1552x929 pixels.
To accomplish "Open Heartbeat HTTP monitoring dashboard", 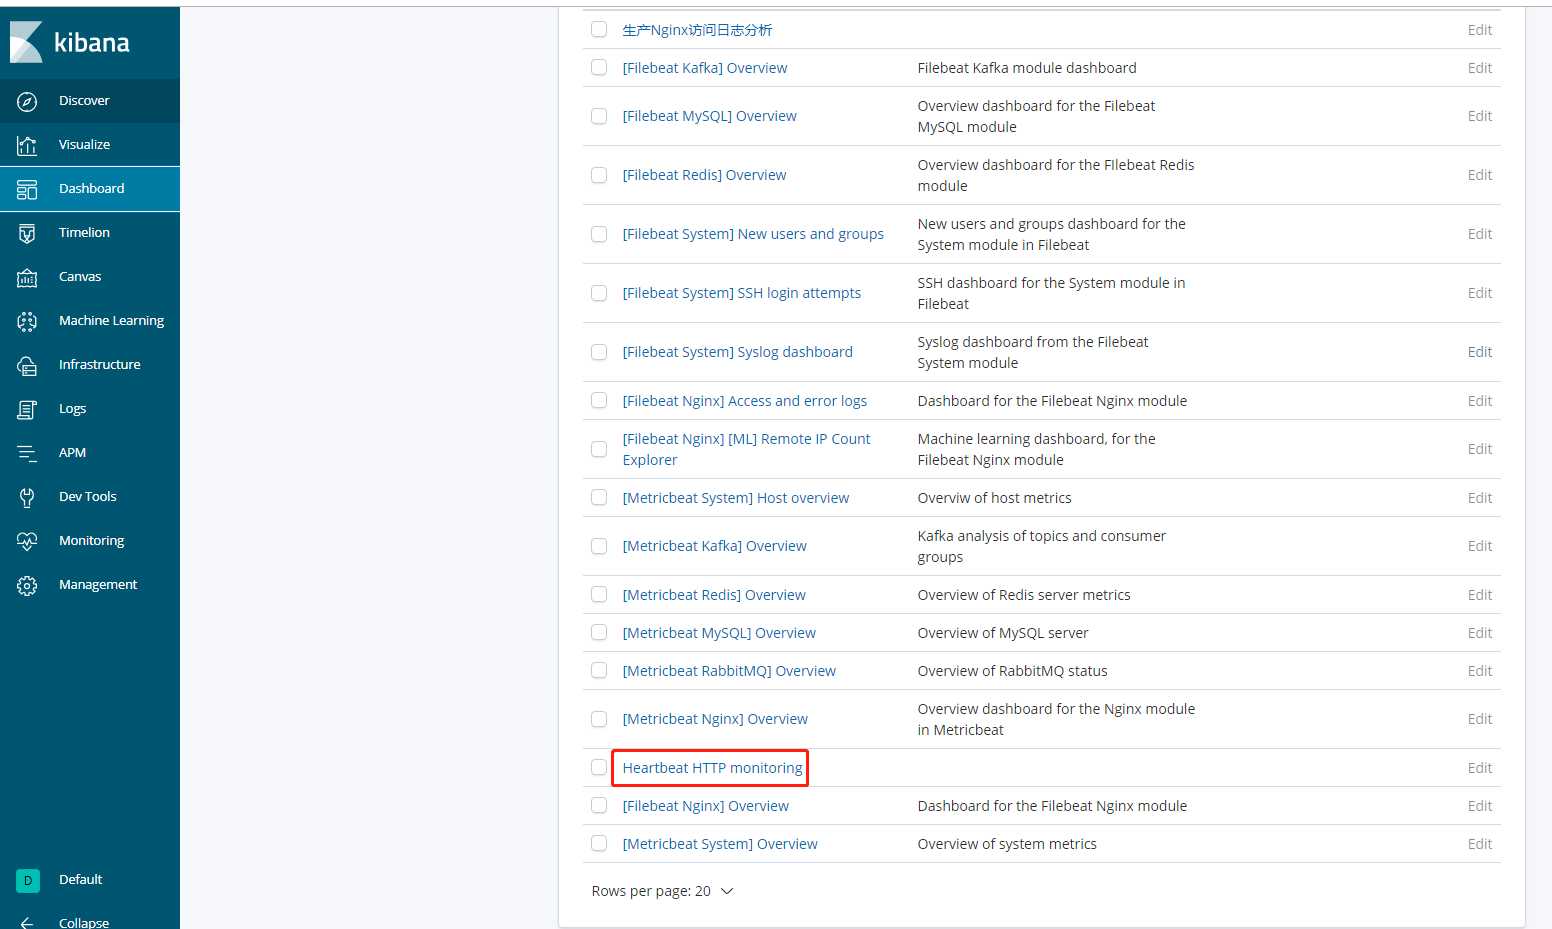I will point(712,768).
